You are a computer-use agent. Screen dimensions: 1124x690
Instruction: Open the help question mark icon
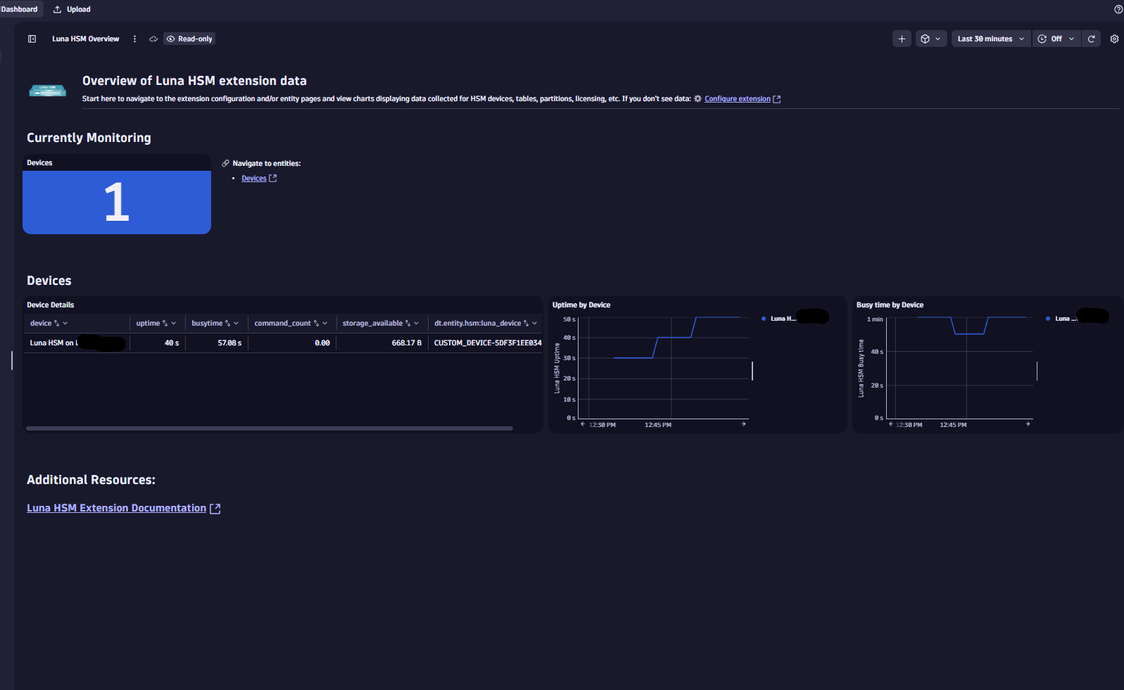pos(1118,9)
